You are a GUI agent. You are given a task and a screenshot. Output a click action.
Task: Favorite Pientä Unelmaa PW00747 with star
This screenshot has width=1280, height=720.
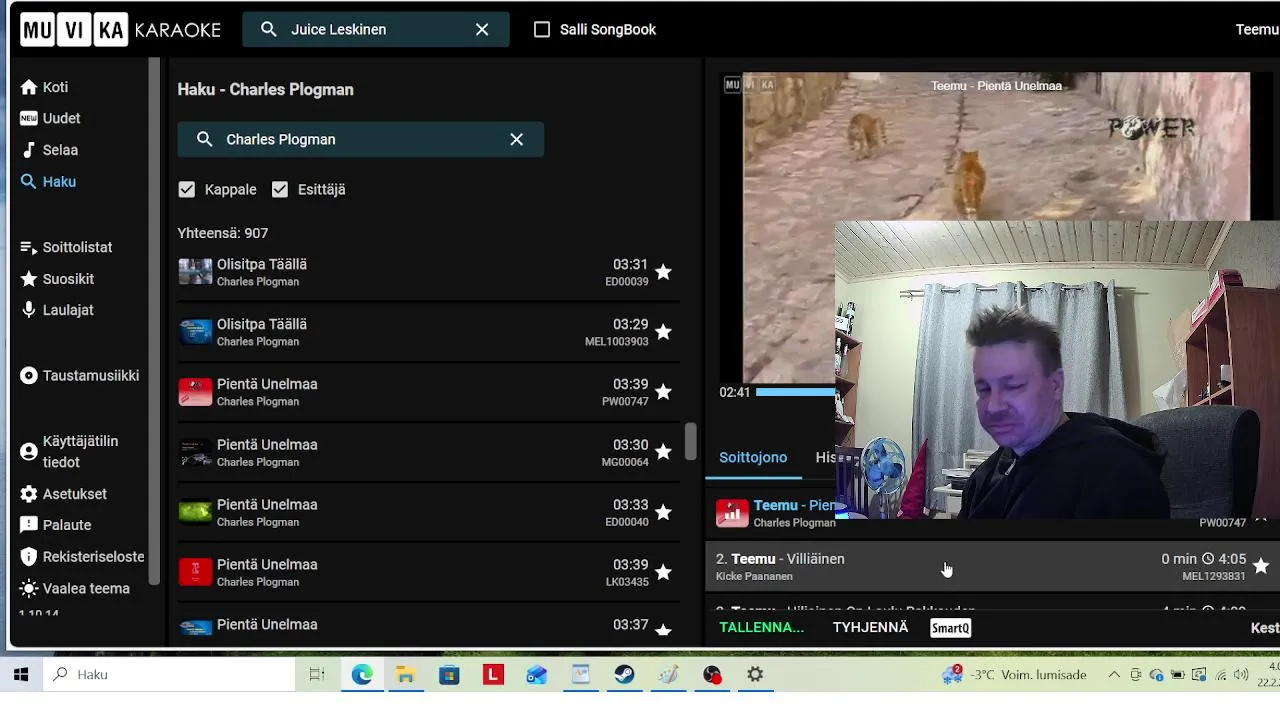(663, 392)
